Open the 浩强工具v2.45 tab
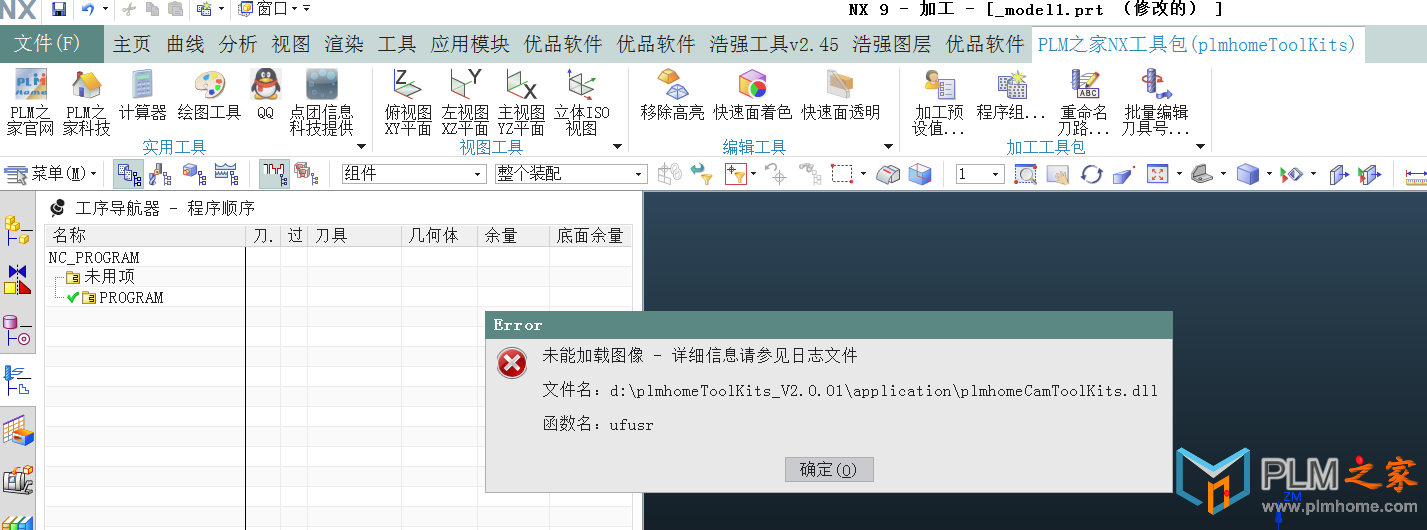1427x530 pixels. 774,44
